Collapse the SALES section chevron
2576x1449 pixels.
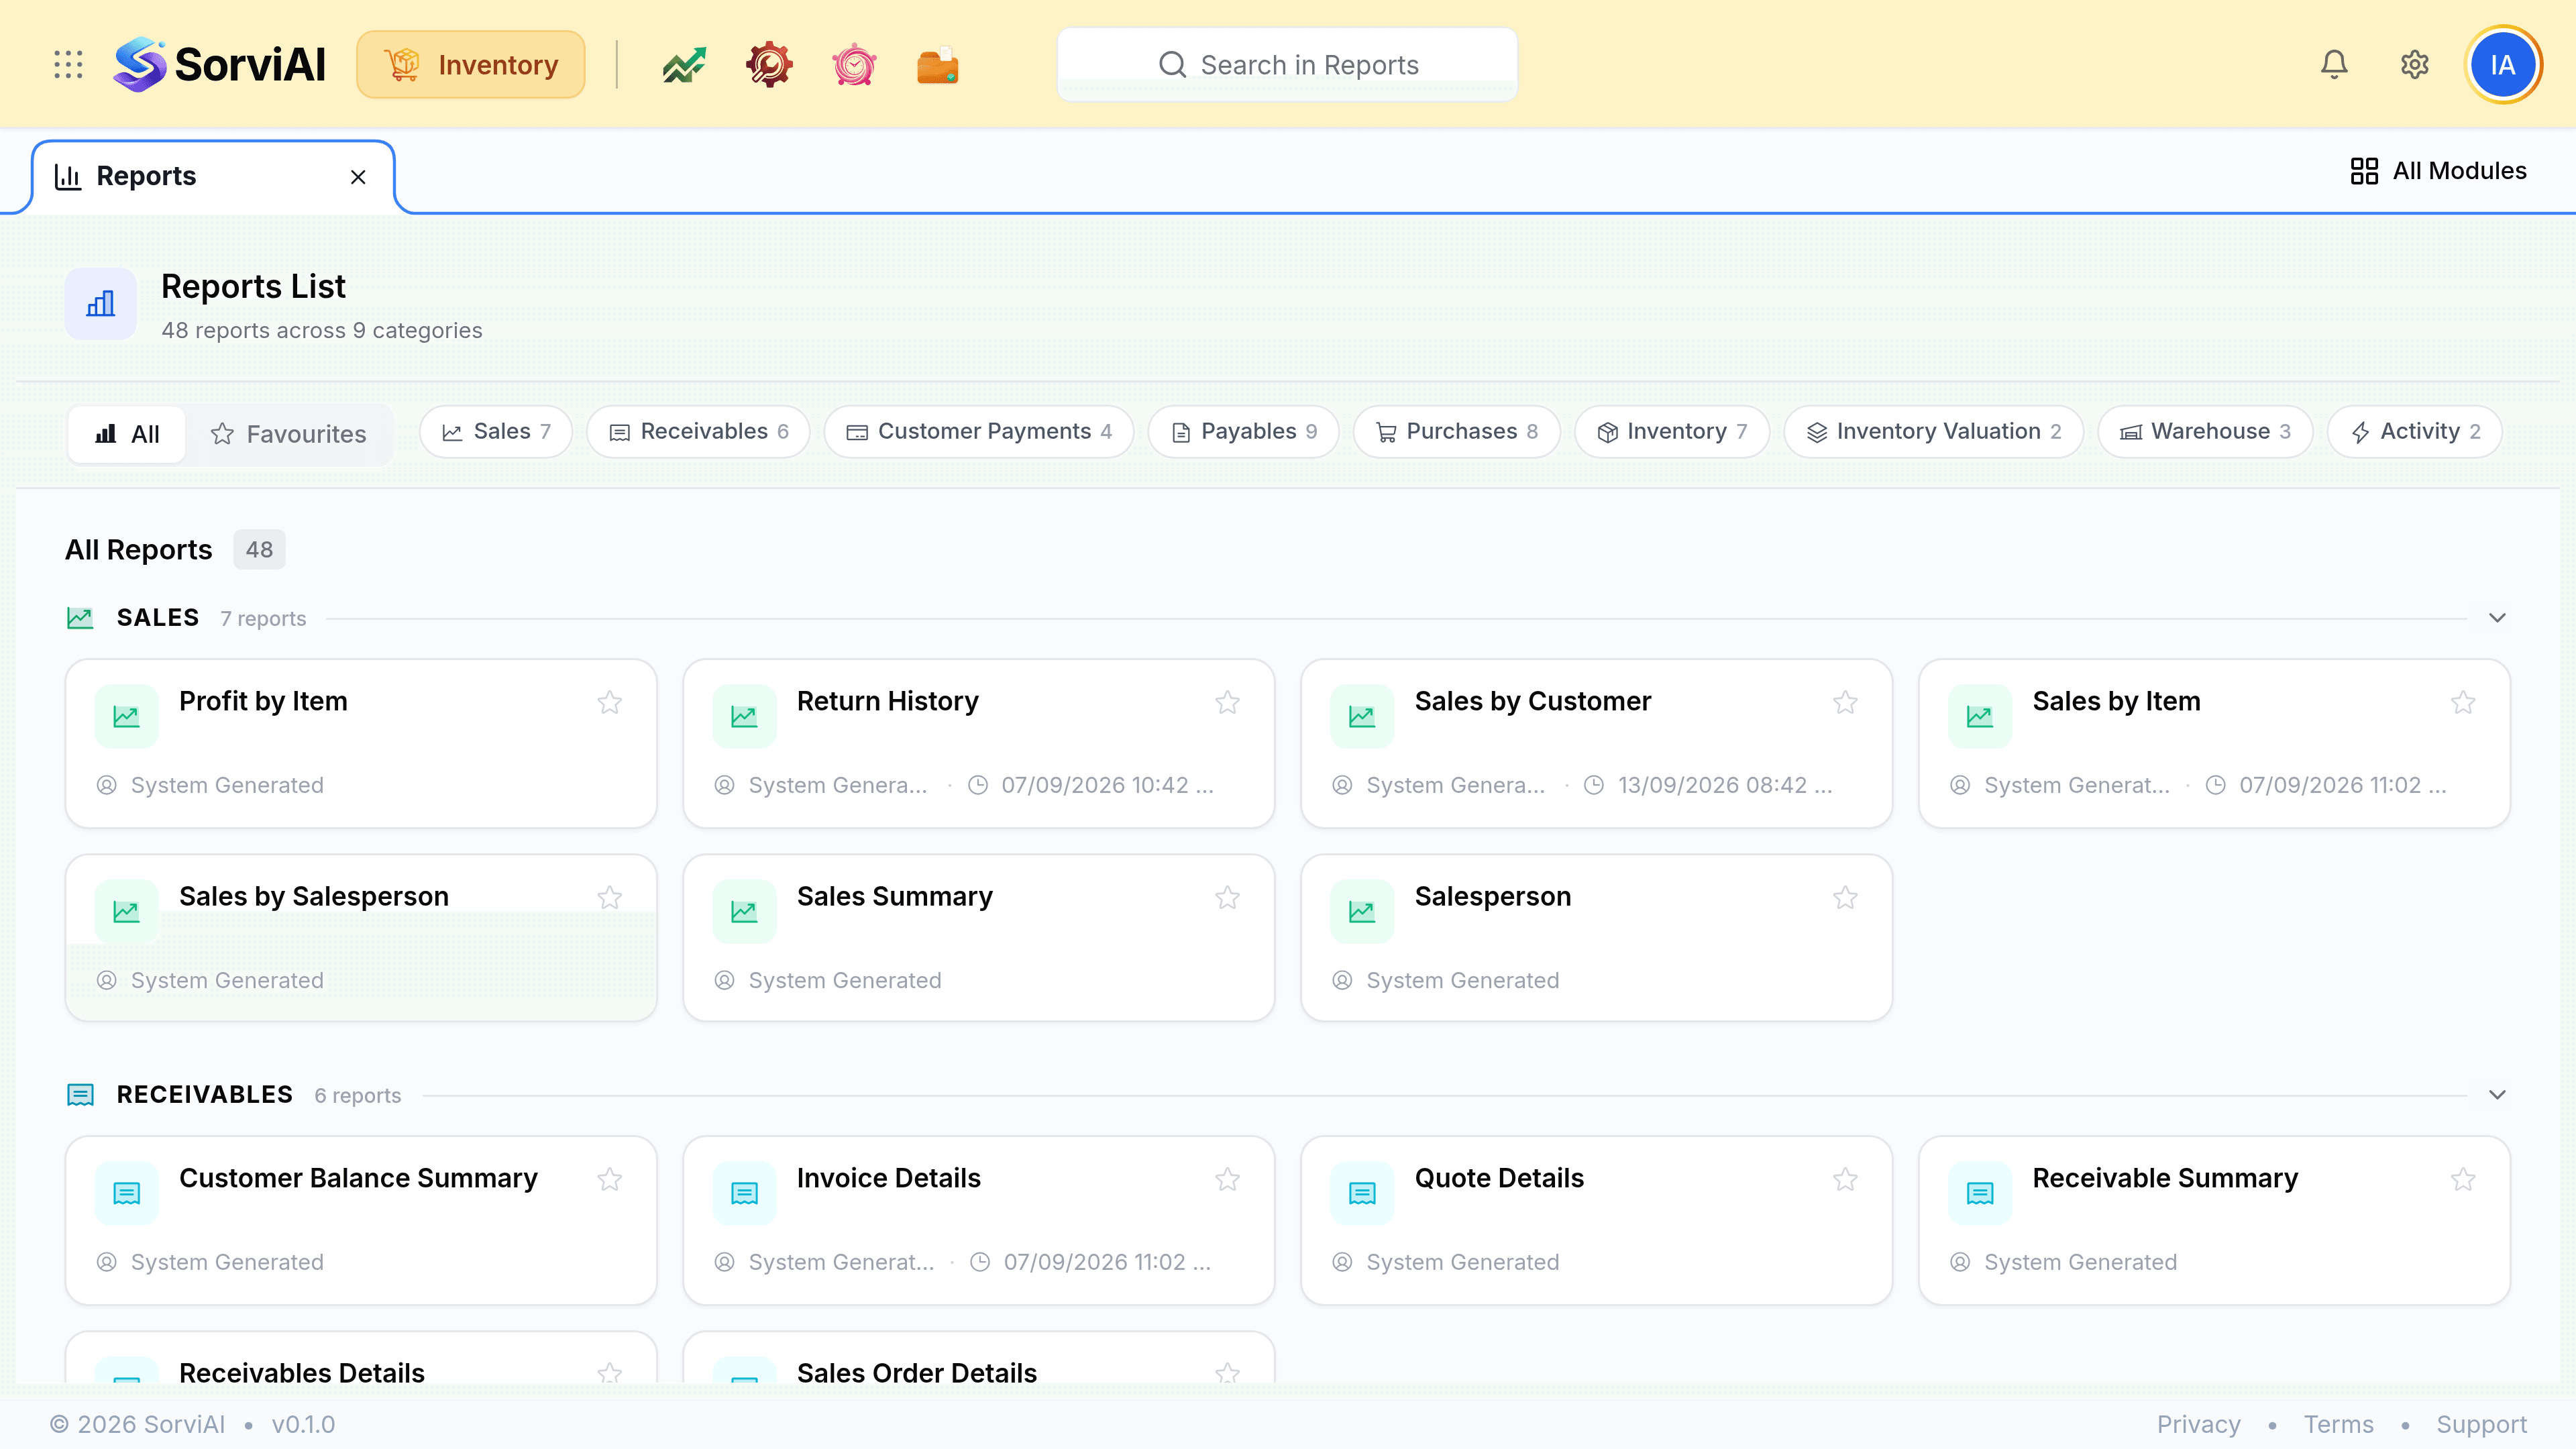click(2497, 618)
